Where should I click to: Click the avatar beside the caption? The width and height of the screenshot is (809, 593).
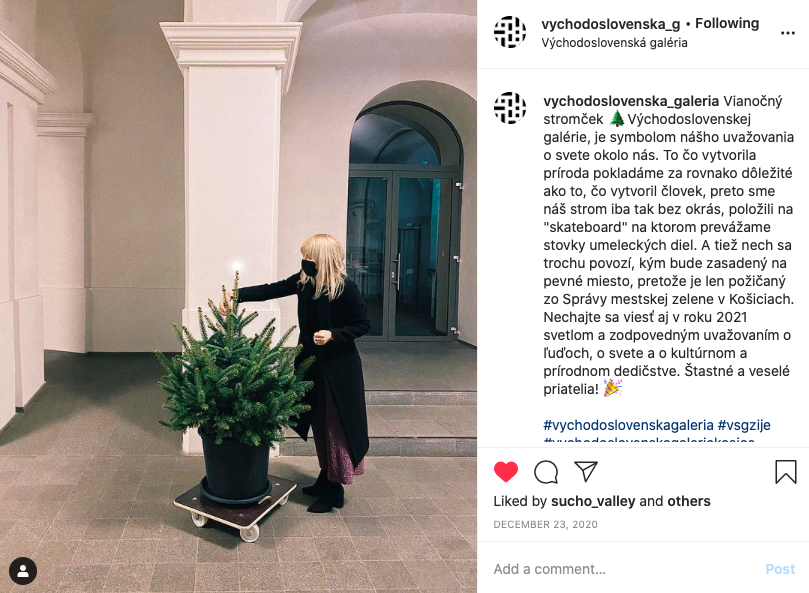point(510,108)
